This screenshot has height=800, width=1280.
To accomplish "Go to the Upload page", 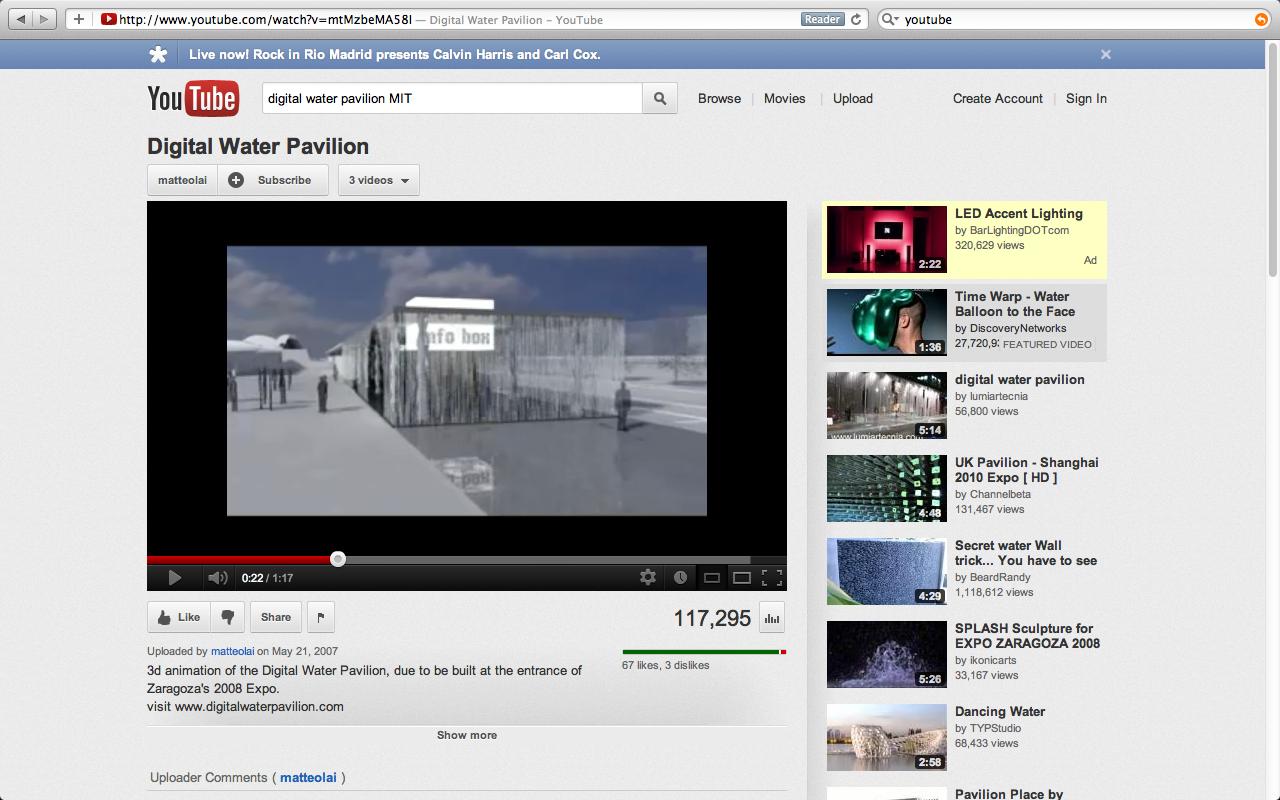I will click(852, 98).
